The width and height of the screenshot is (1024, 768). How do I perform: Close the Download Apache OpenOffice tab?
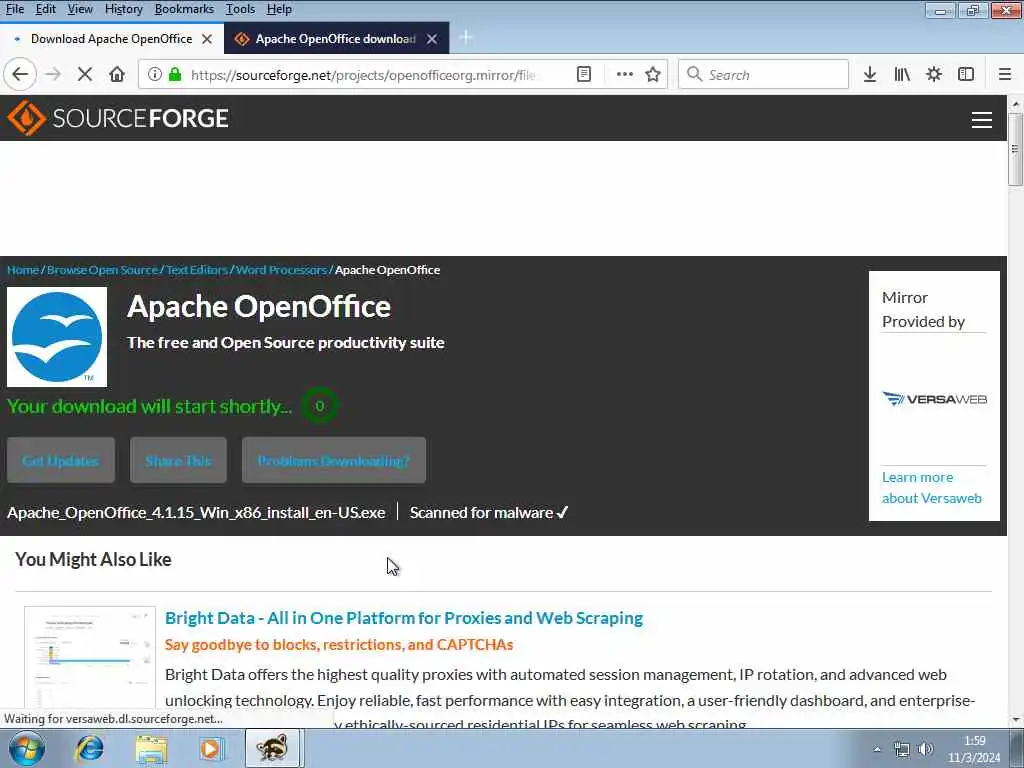click(x=207, y=39)
